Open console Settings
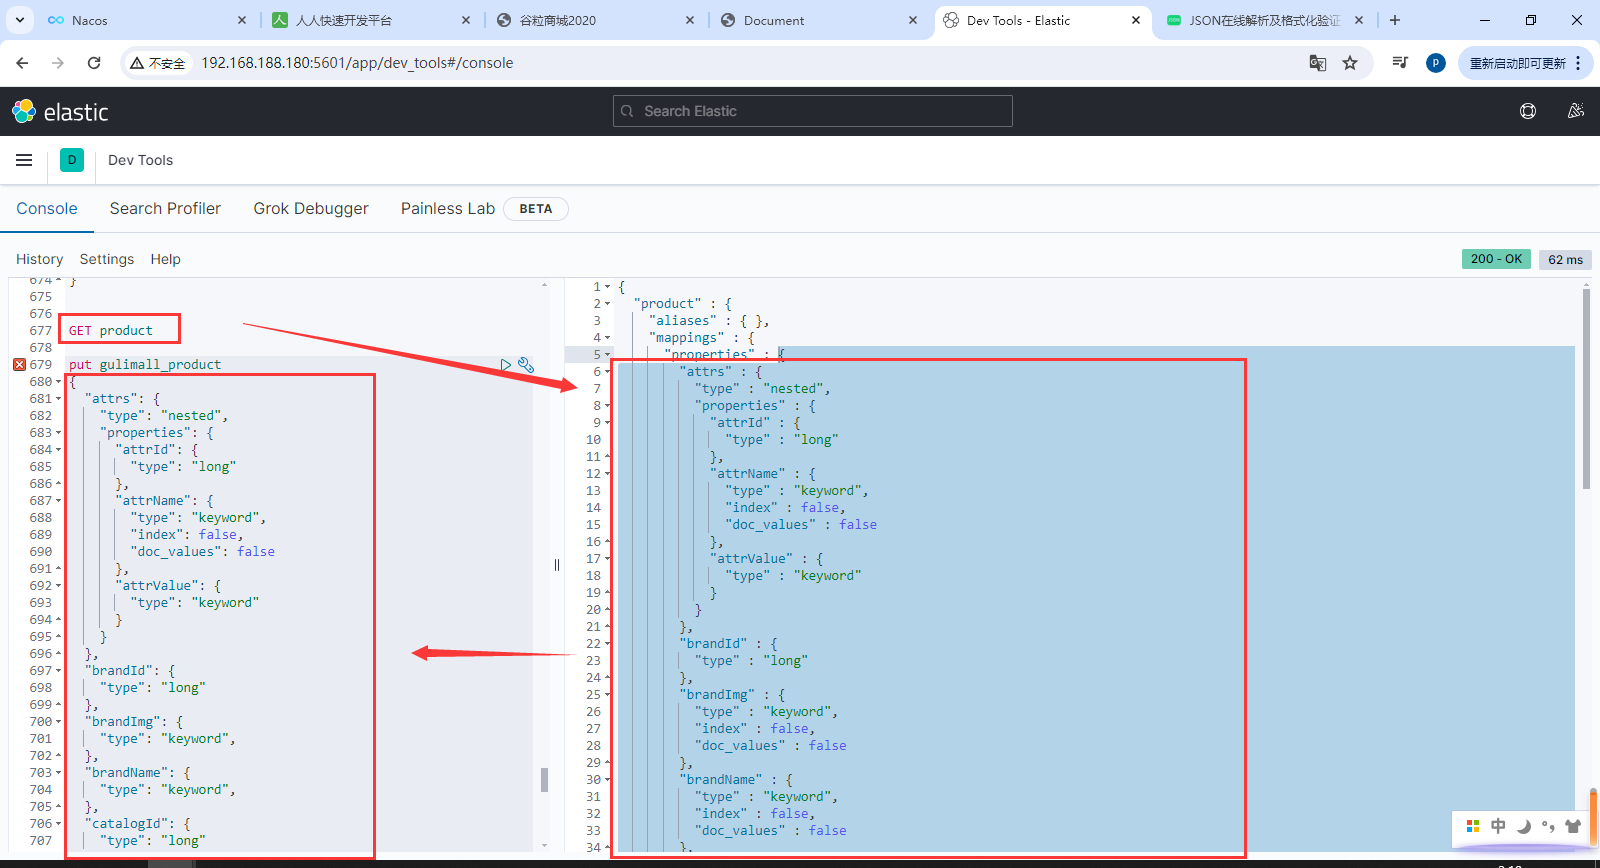 click(x=107, y=259)
